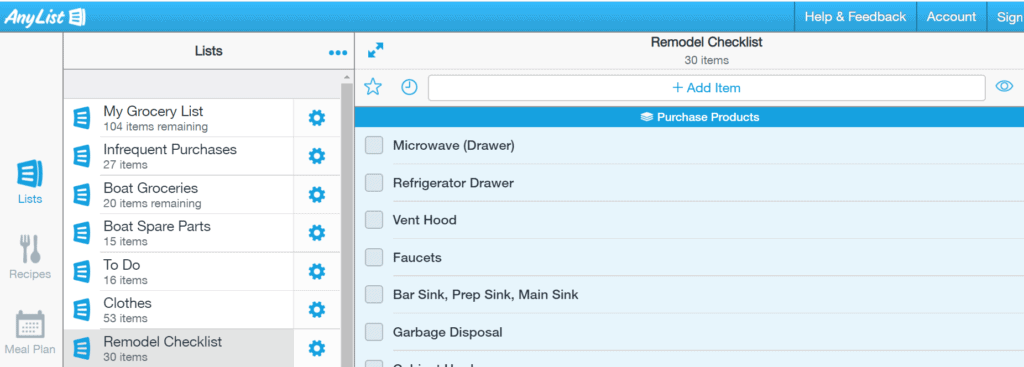
Task: Click list icon beside Infrequent Purchases
Action: coord(82,157)
